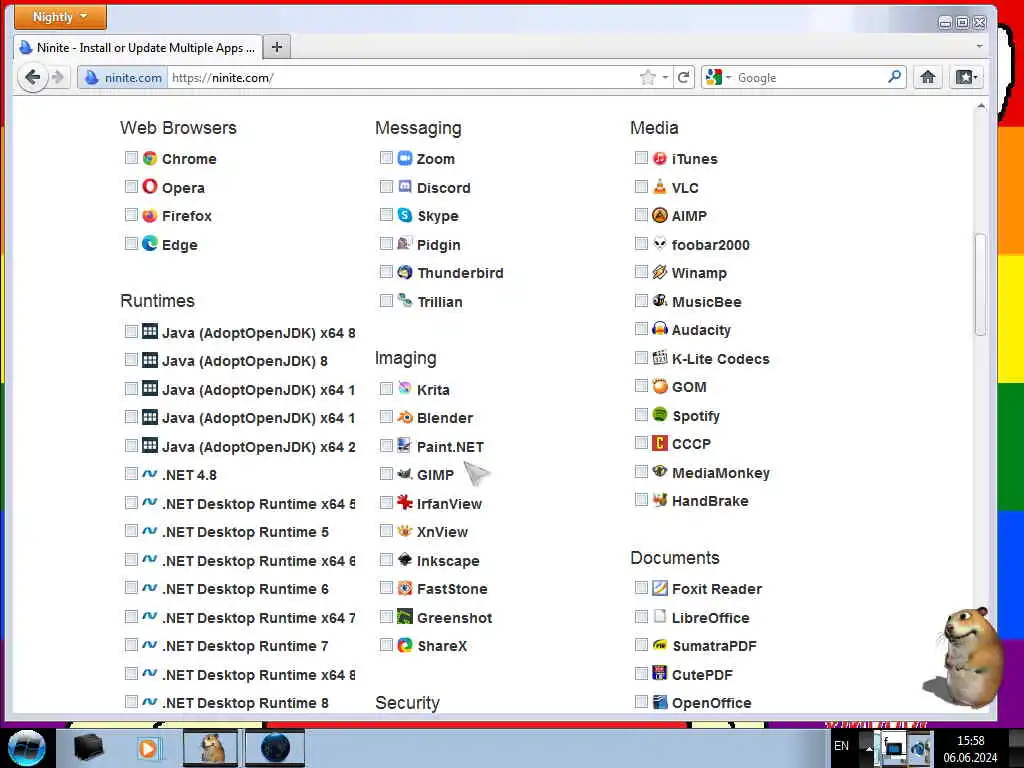This screenshot has width=1024, height=768.
Task: Click the Chrome app icon
Action: click(x=150, y=158)
